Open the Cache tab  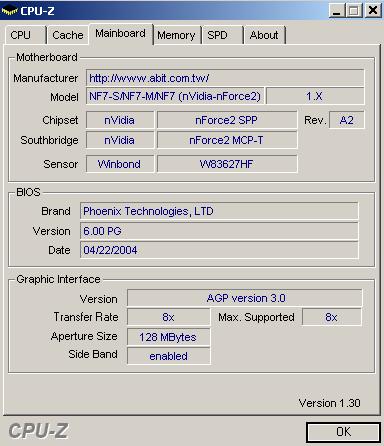(68, 35)
